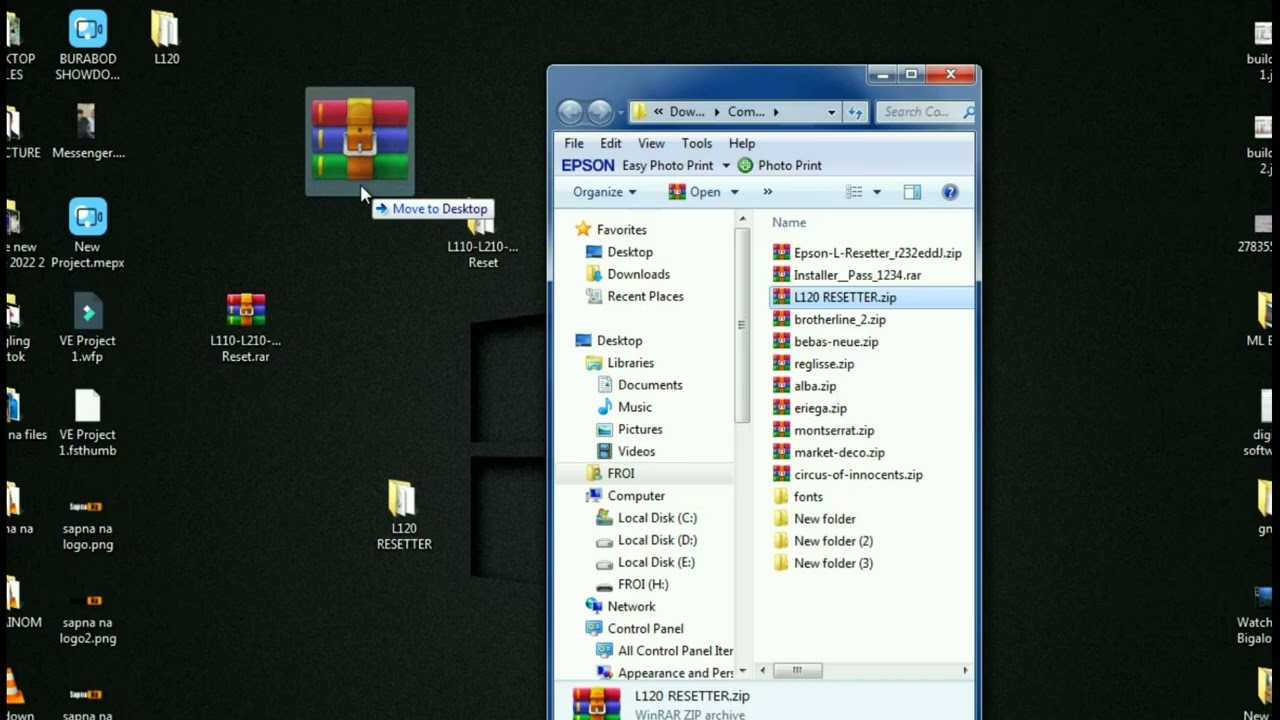Click the folder icon in the address bar
This screenshot has width=1280, height=720.
[640, 112]
